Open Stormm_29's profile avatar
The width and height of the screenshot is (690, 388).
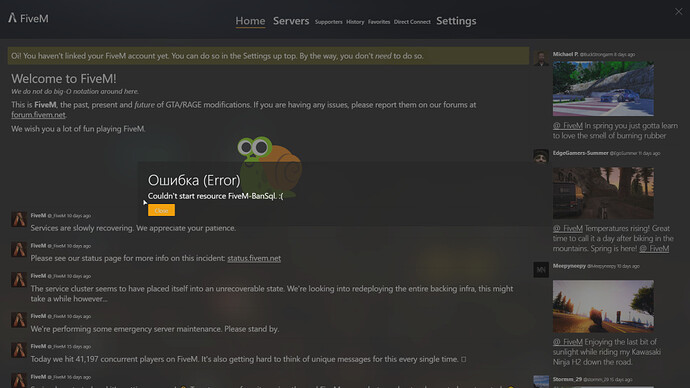coord(541,381)
